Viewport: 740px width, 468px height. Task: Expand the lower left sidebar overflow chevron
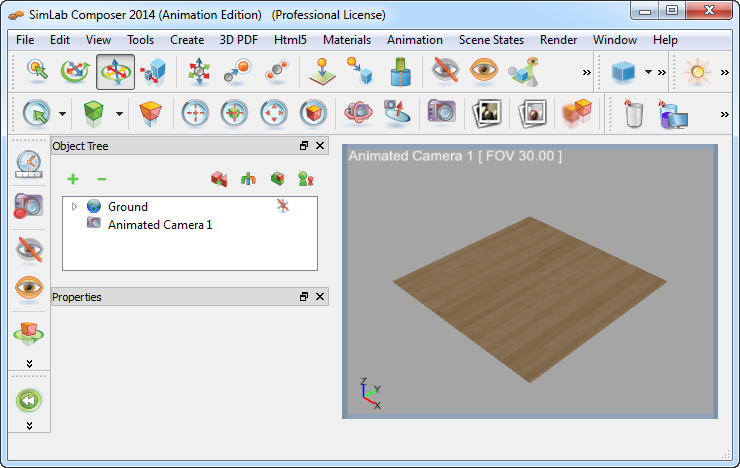coord(29,426)
